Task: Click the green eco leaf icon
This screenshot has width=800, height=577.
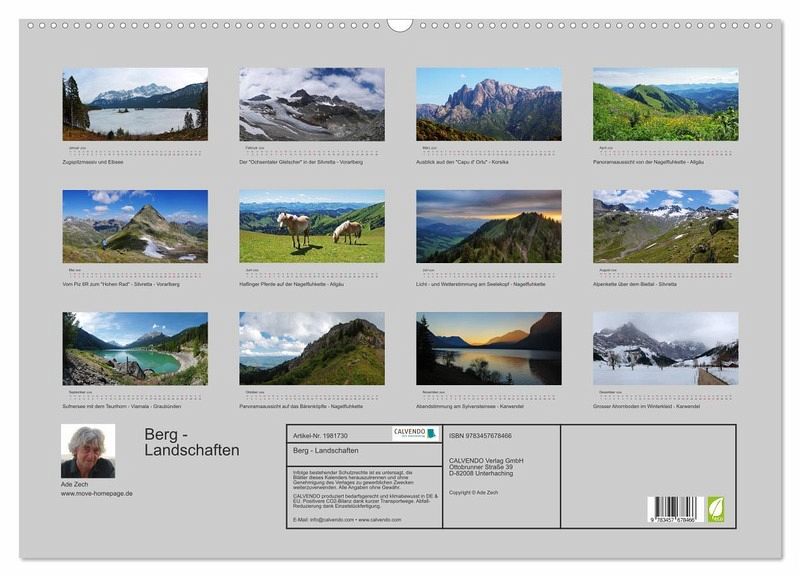Action: [715, 509]
